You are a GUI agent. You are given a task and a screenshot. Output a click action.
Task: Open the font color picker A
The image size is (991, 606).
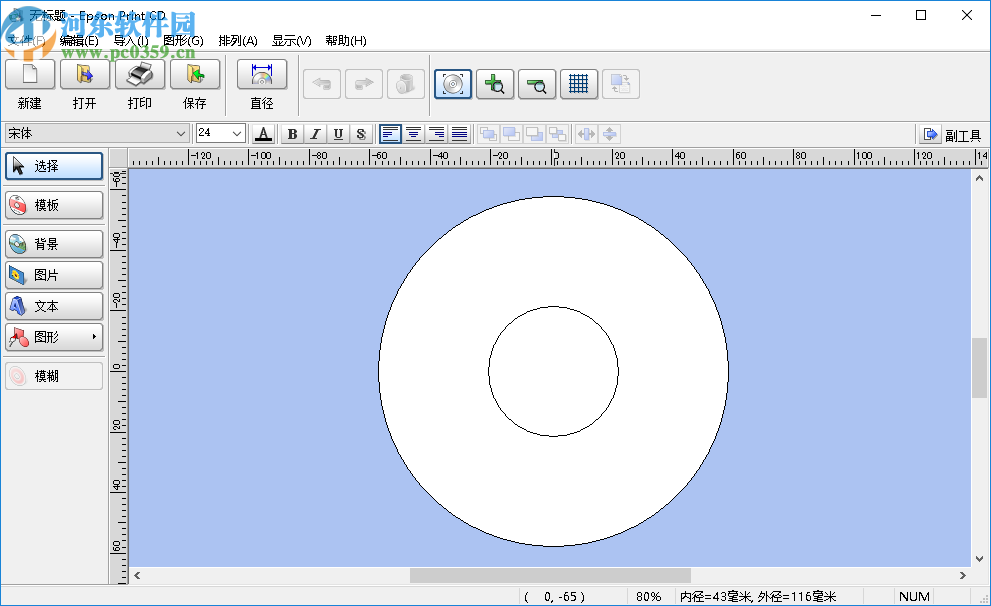point(263,133)
